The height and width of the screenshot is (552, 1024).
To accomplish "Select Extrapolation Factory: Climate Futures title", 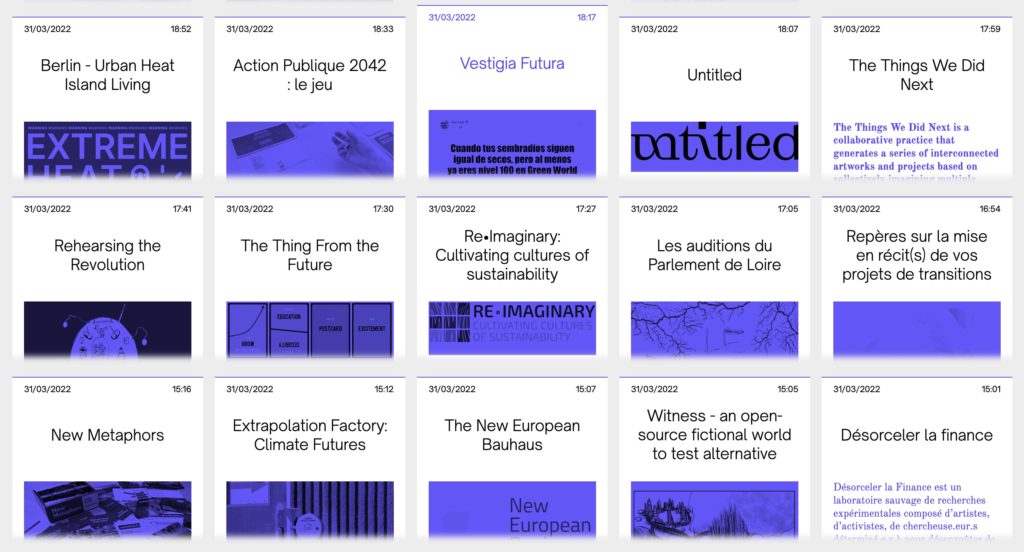I will 310,435.
